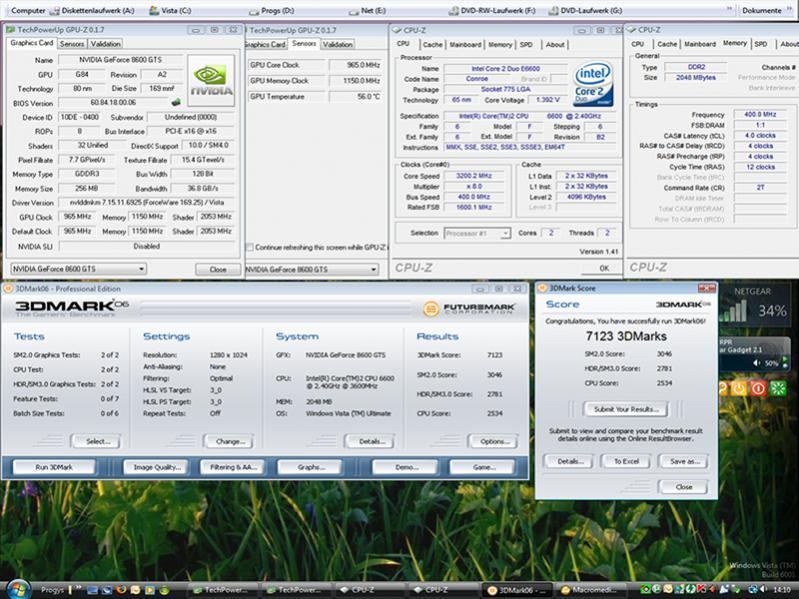Click Run 3DMark button
This screenshot has height=599, width=799.
click(54, 467)
